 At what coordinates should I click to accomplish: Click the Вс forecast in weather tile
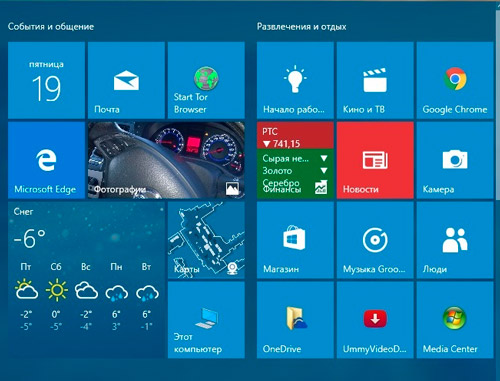coord(86,297)
